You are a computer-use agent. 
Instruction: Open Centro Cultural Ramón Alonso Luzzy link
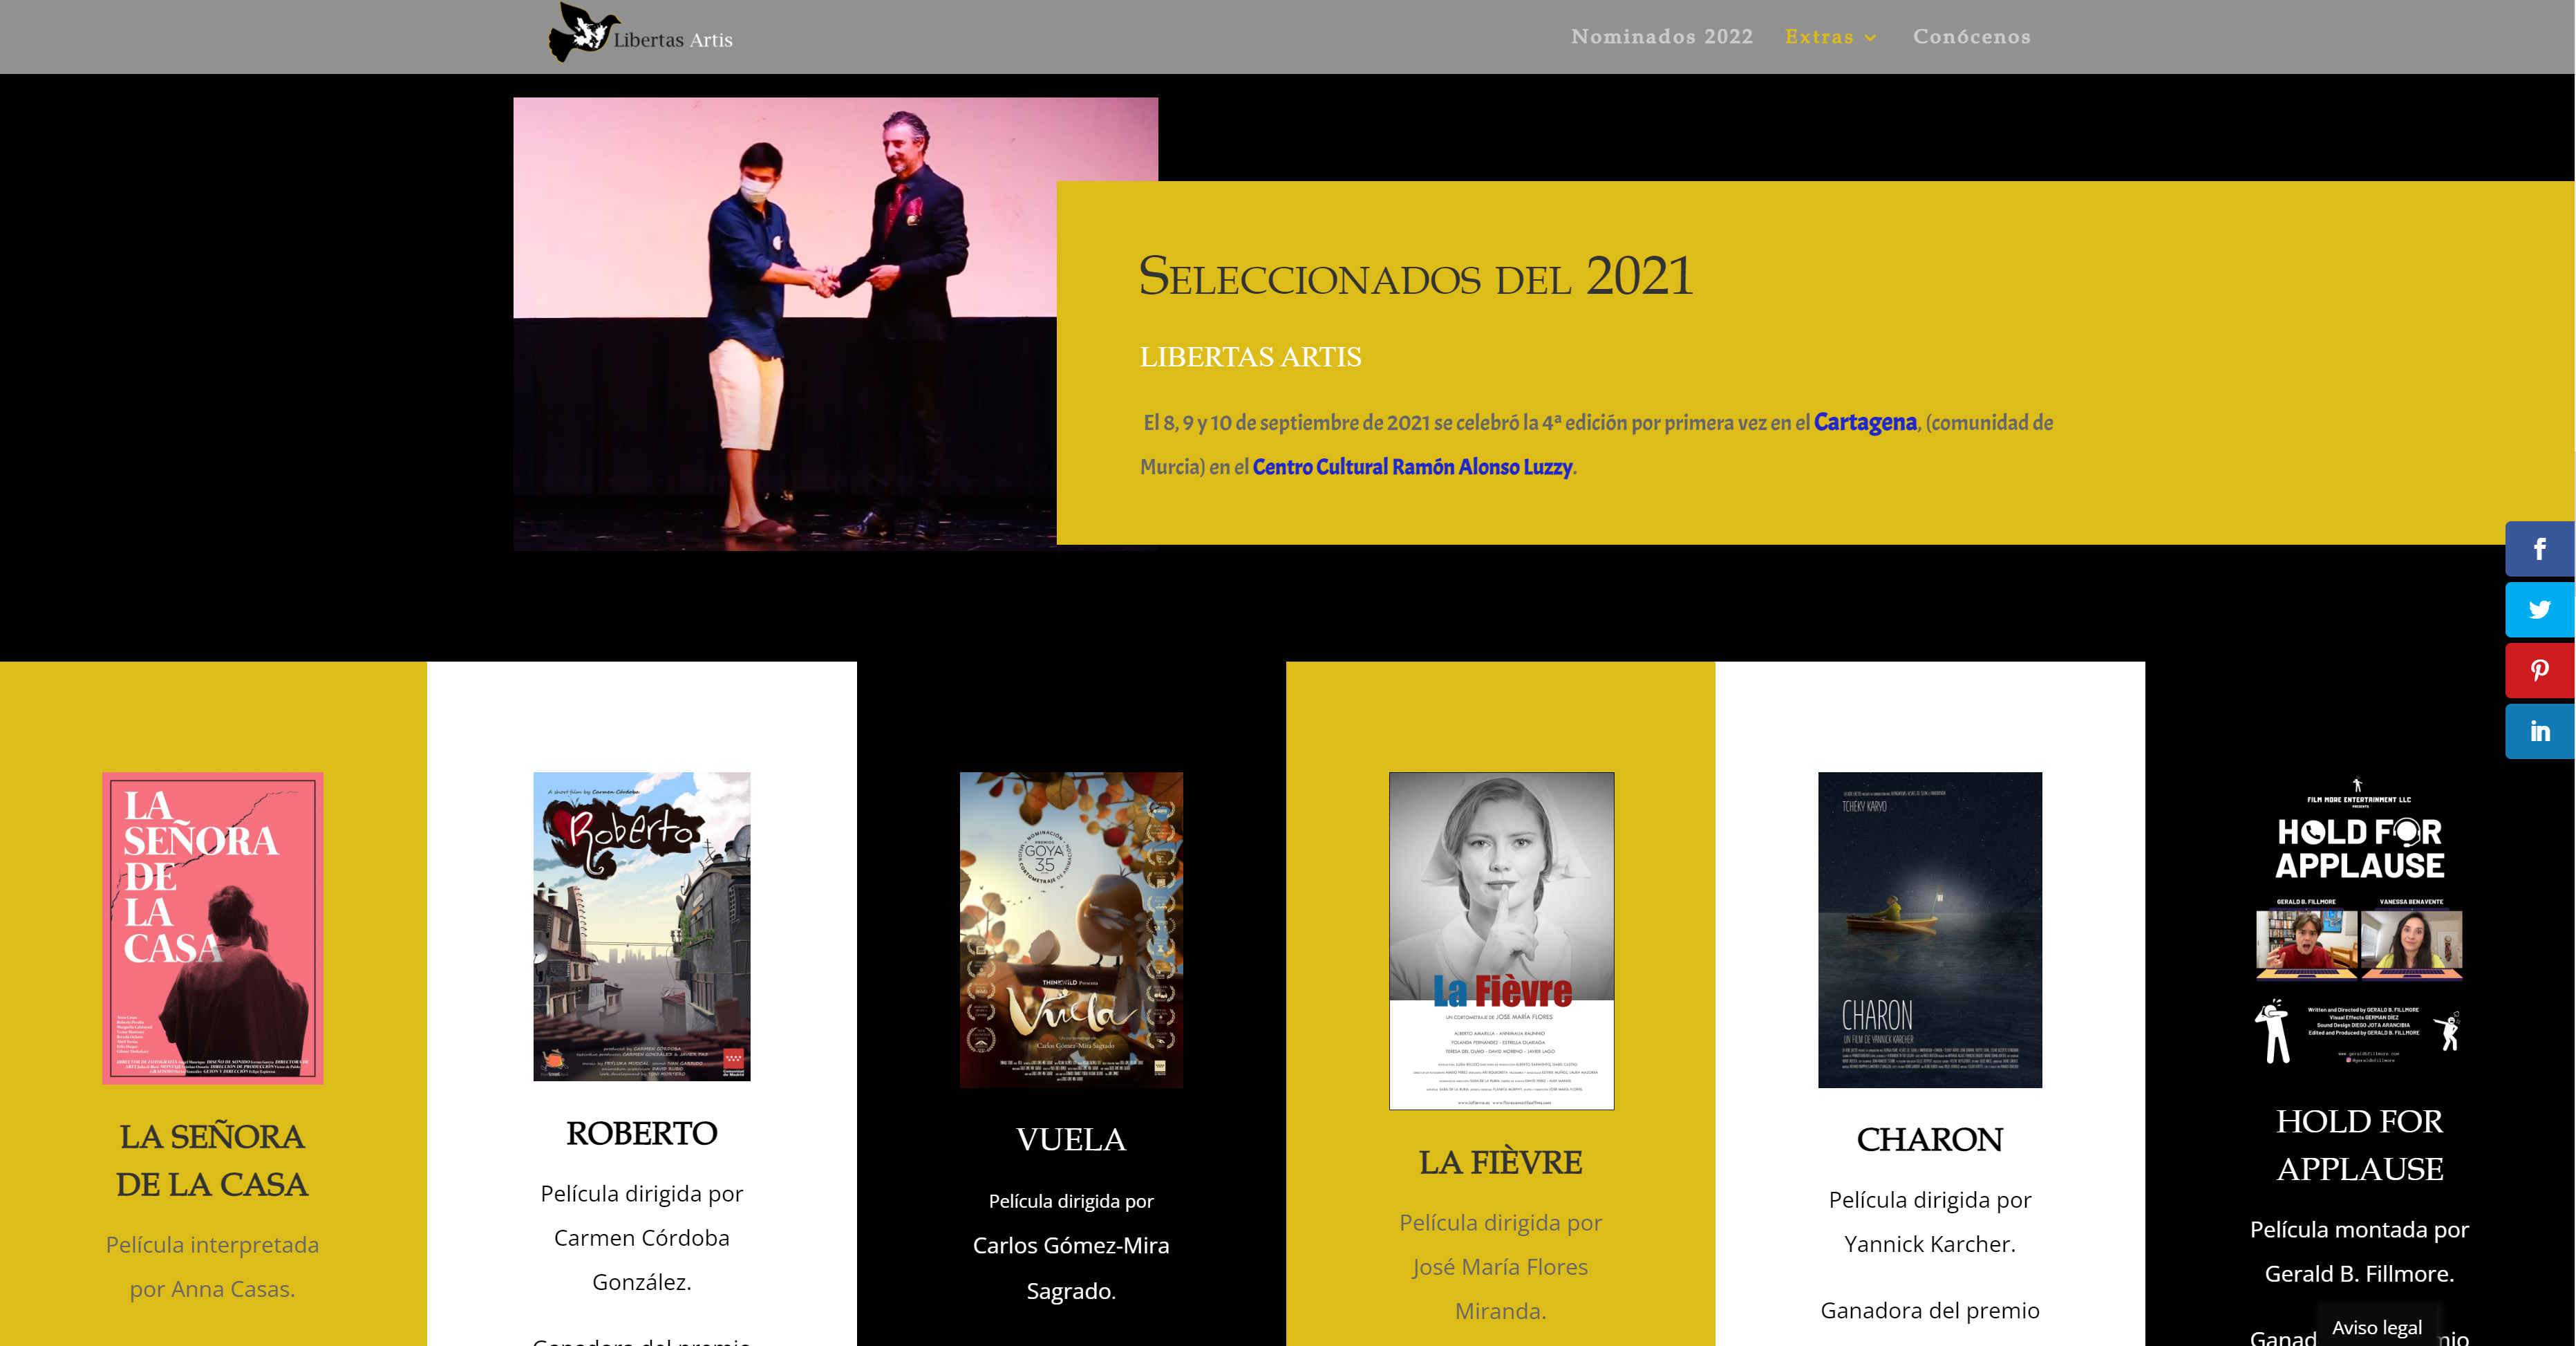point(1412,467)
